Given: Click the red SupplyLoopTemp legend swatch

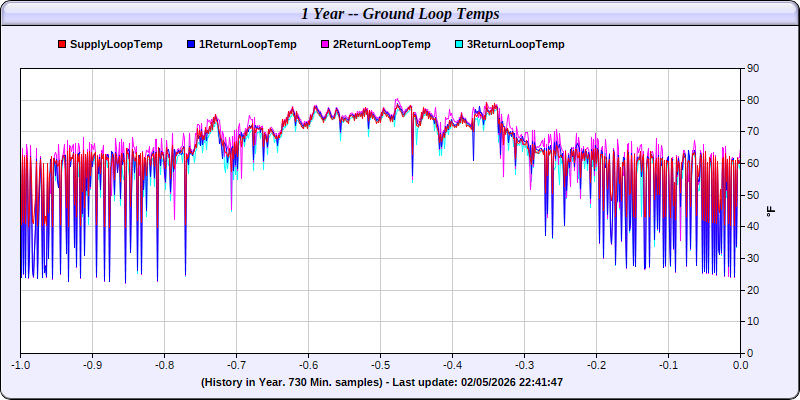Looking at the screenshot, I should 63,45.
